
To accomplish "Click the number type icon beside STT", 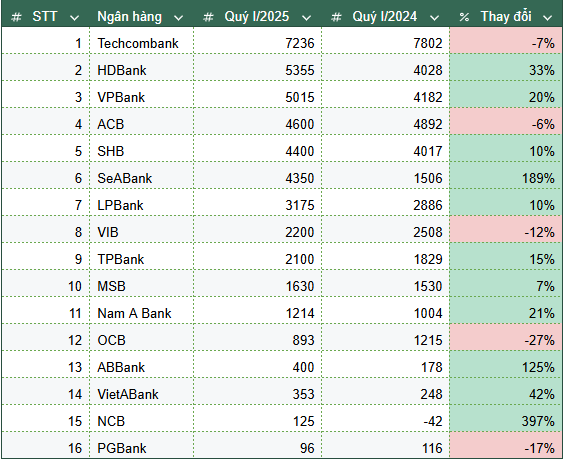I will 16,17.
